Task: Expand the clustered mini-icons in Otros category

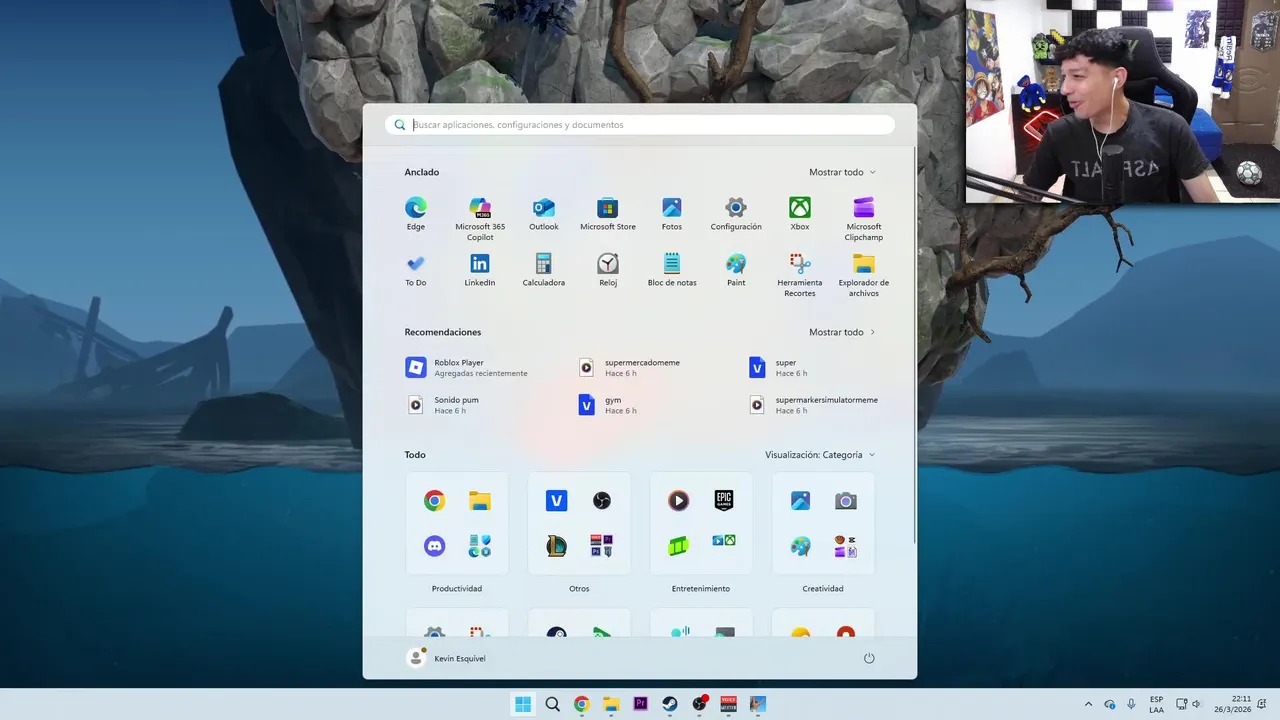Action: click(x=602, y=546)
